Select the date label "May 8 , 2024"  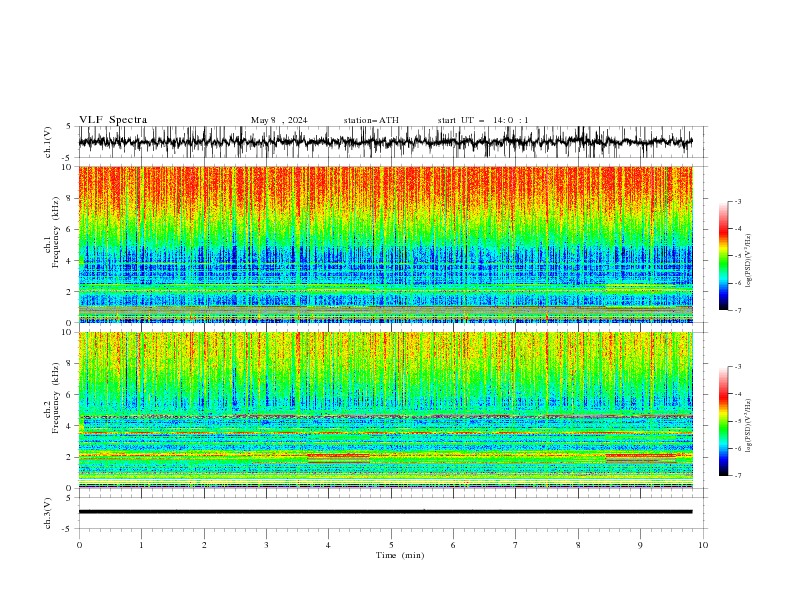point(279,120)
